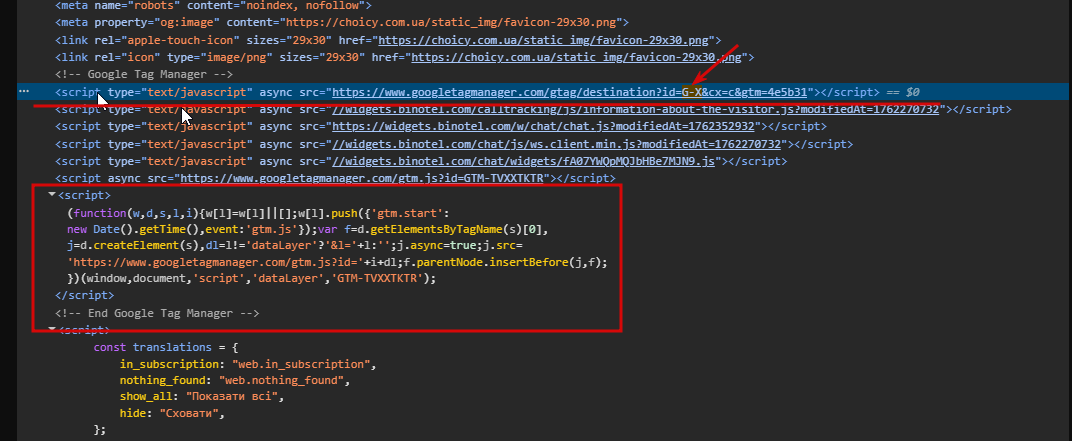Click the closing </script> tag of GTM snippet
The width and height of the screenshot is (1072, 441).
click(85, 296)
